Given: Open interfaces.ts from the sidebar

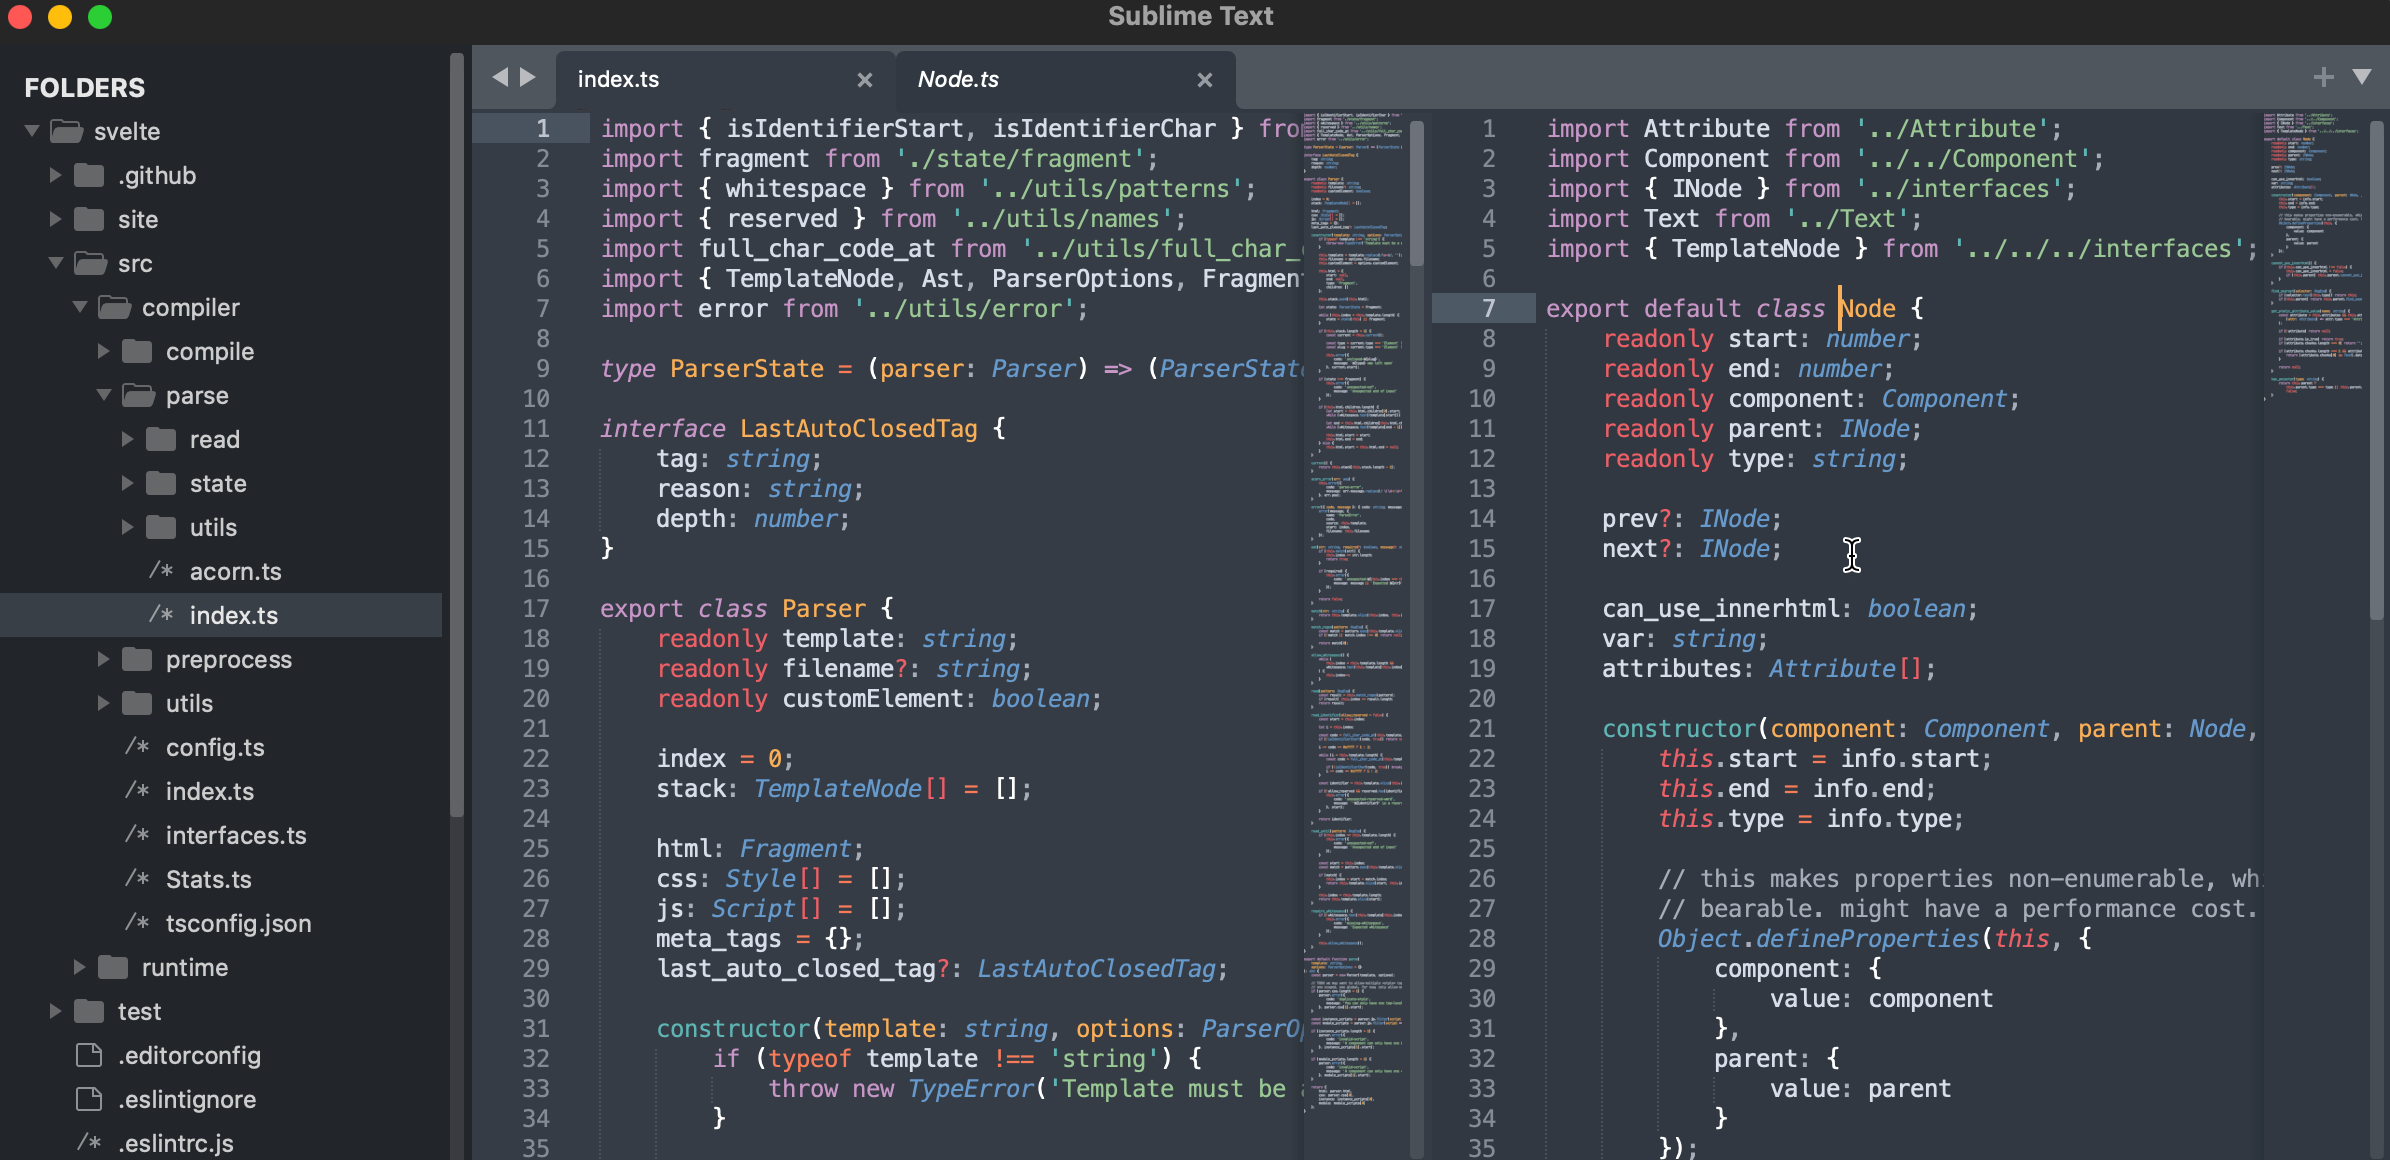Looking at the screenshot, I should [235, 835].
